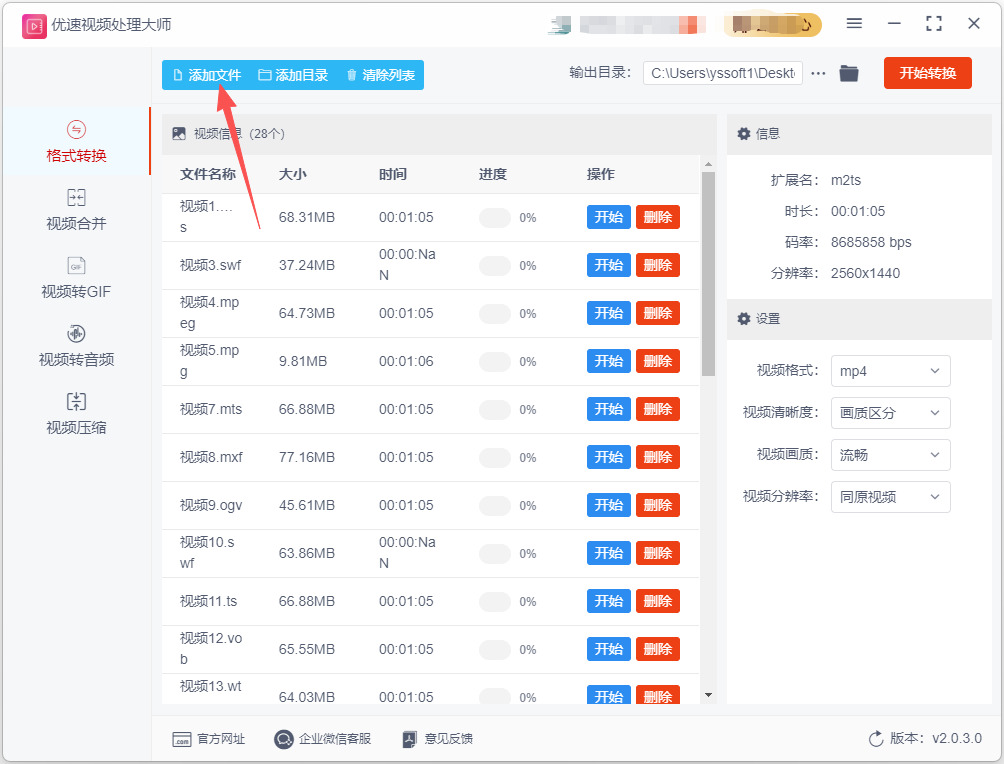Viewport: 1004px width, 764px height.
Task: Click the video info image icon in list header
Action: [179, 134]
